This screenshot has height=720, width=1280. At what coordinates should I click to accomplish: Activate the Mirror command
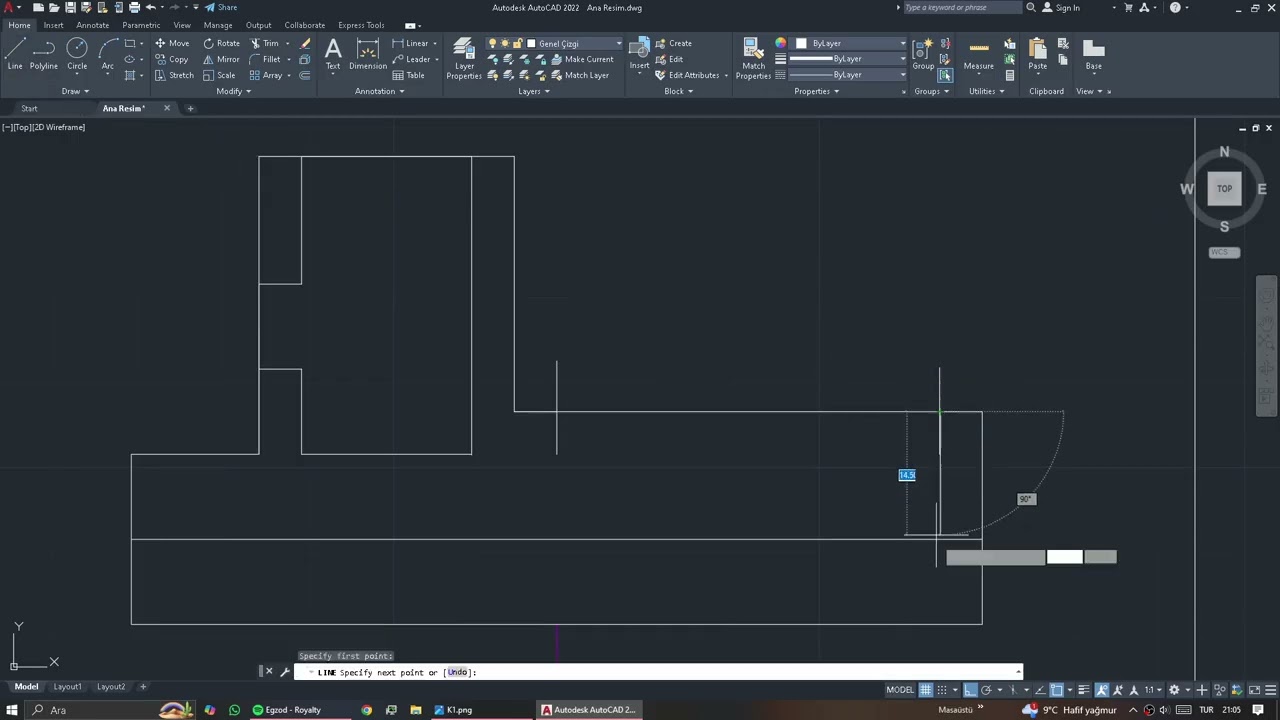pyautogui.click(x=221, y=59)
